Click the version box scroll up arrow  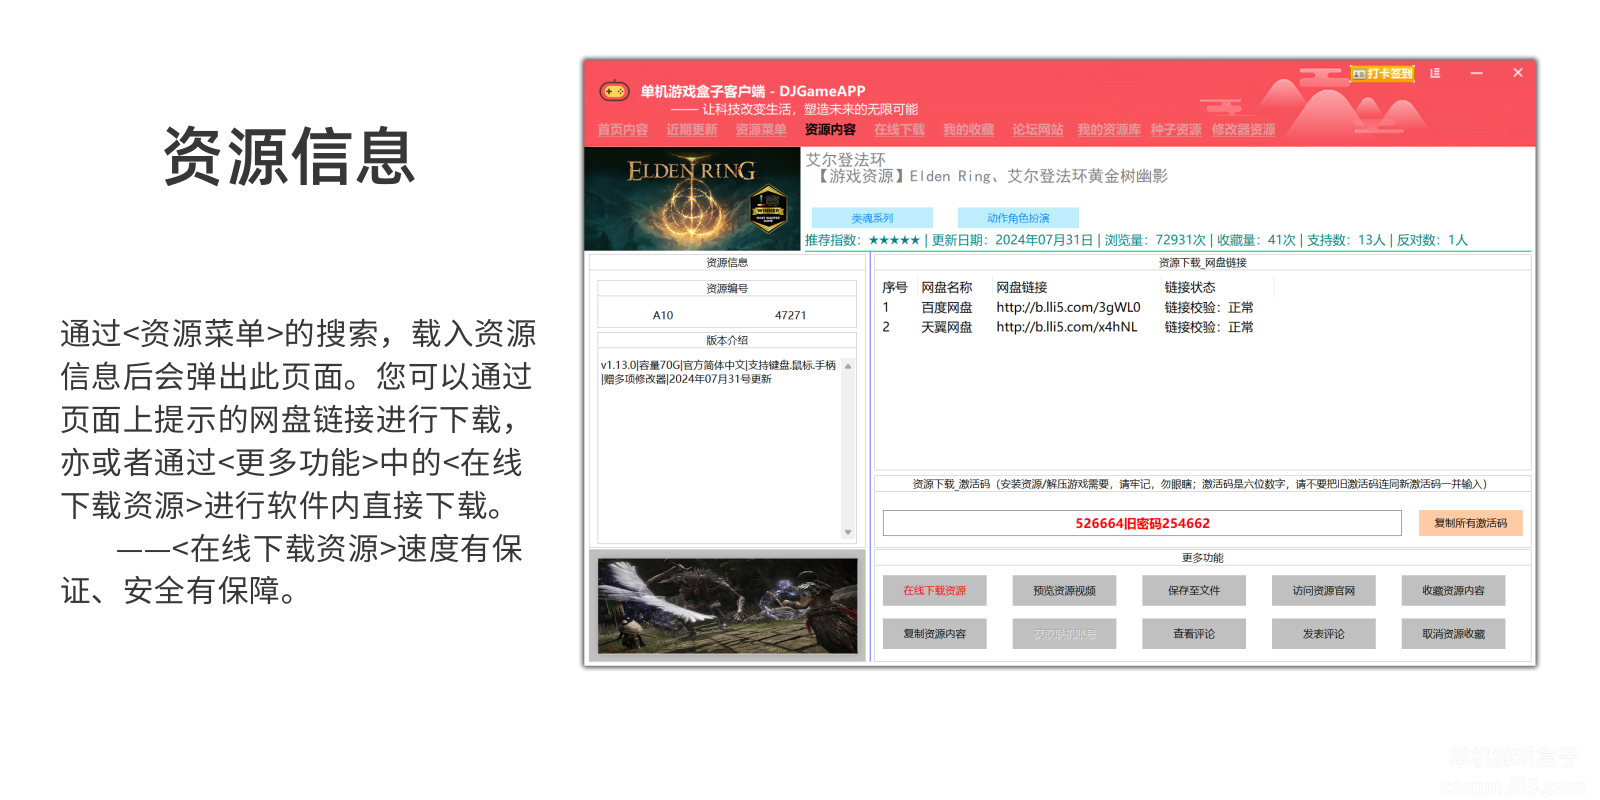point(848,366)
